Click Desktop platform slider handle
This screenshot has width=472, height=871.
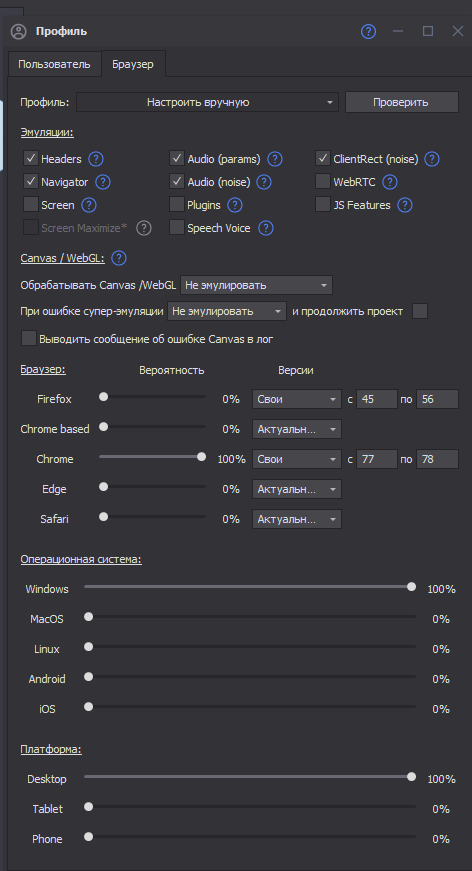point(411,777)
